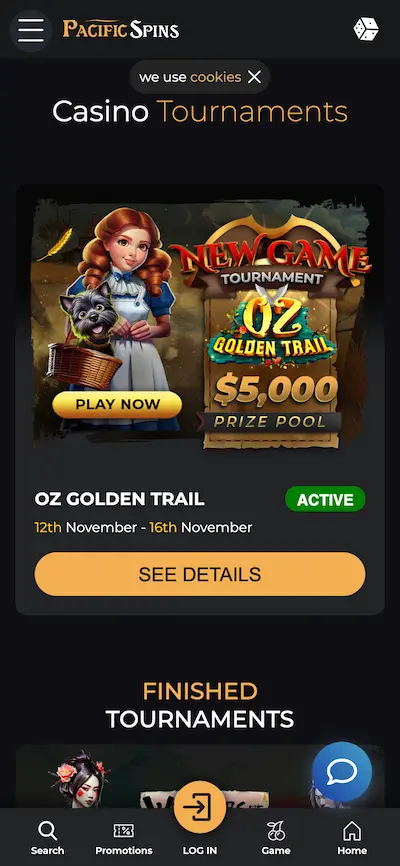This screenshot has width=400, height=866.
Task: Tap the LOG IN circle icon
Action: (199, 807)
